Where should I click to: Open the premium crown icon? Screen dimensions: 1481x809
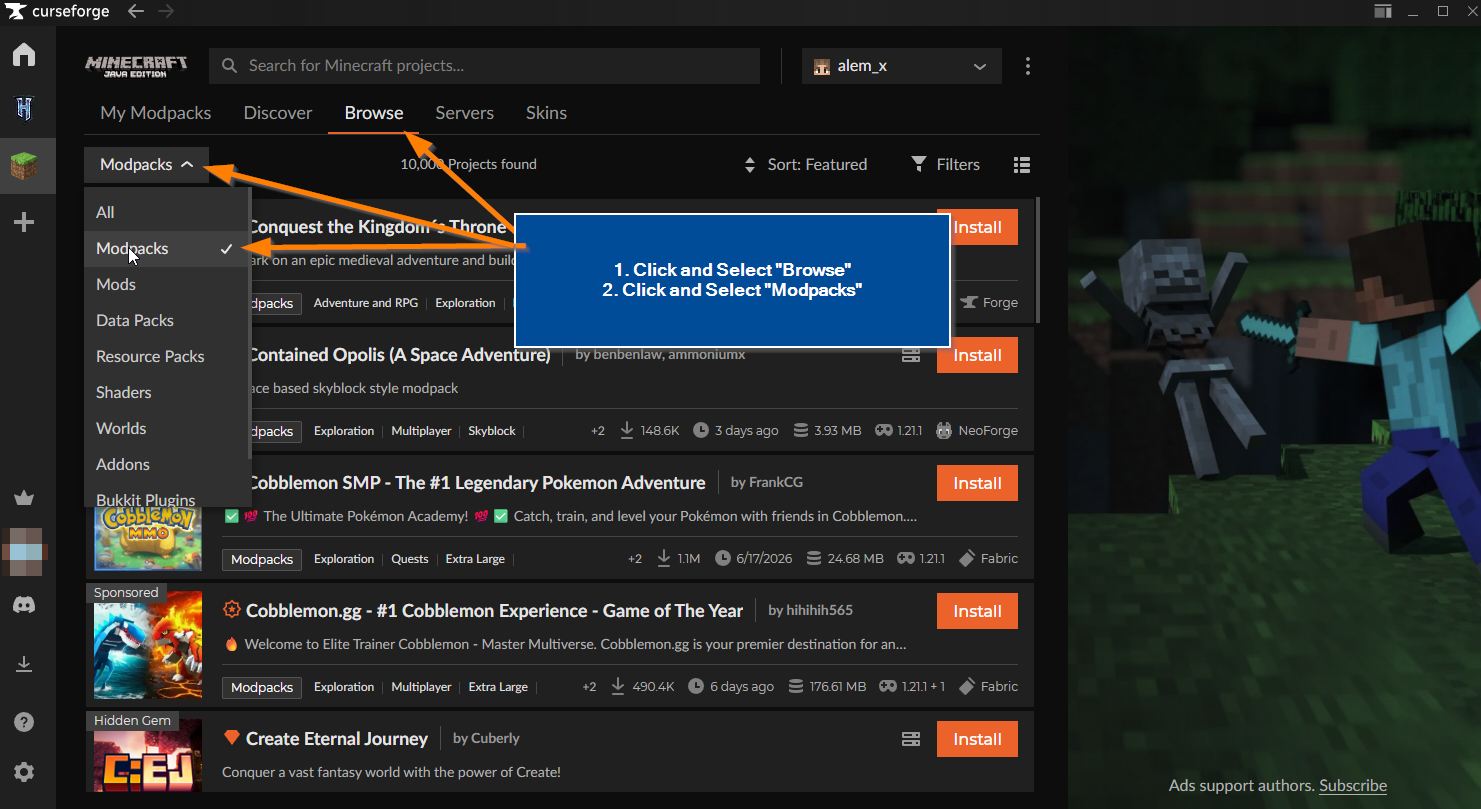(x=24, y=498)
